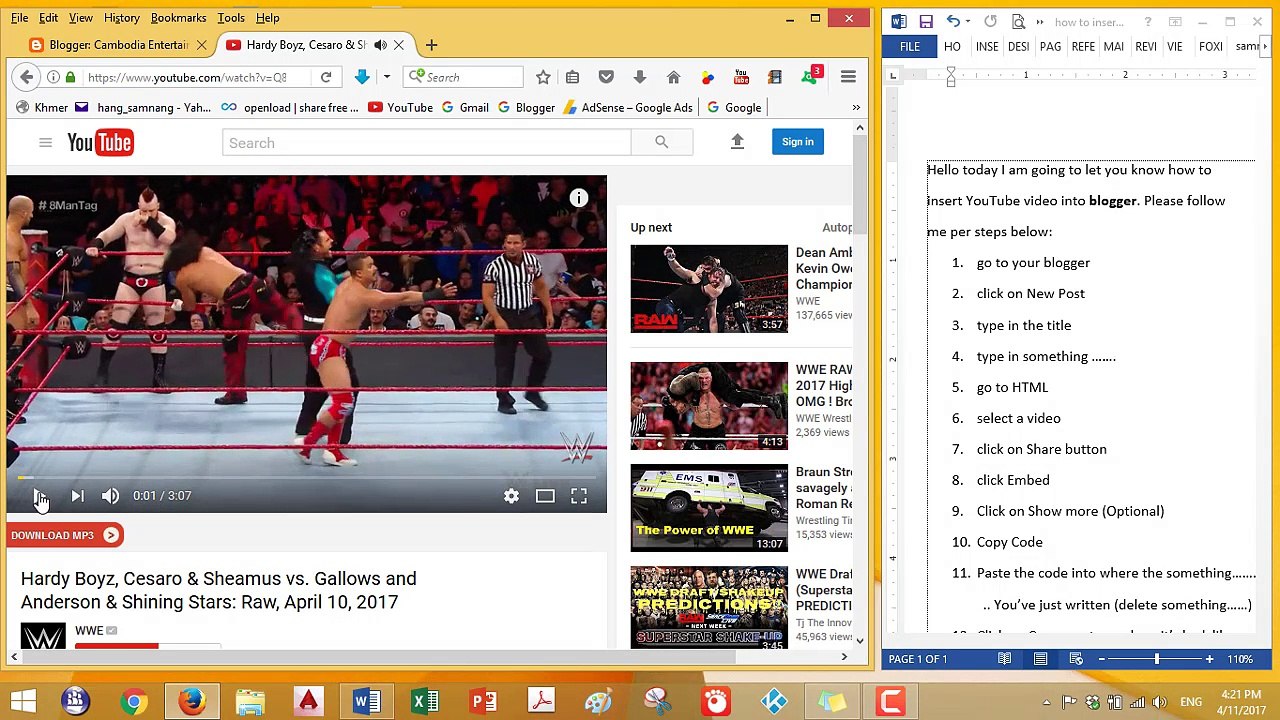This screenshot has height=720, width=1280.
Task: Open the Firefox File menu
Action: click(20, 18)
